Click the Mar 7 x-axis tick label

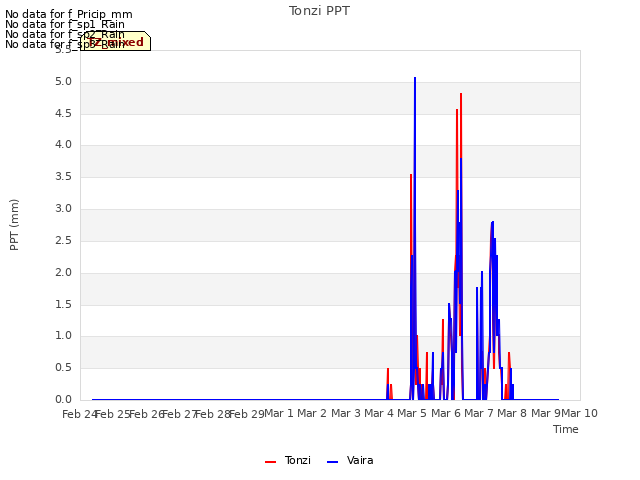pos(479,413)
